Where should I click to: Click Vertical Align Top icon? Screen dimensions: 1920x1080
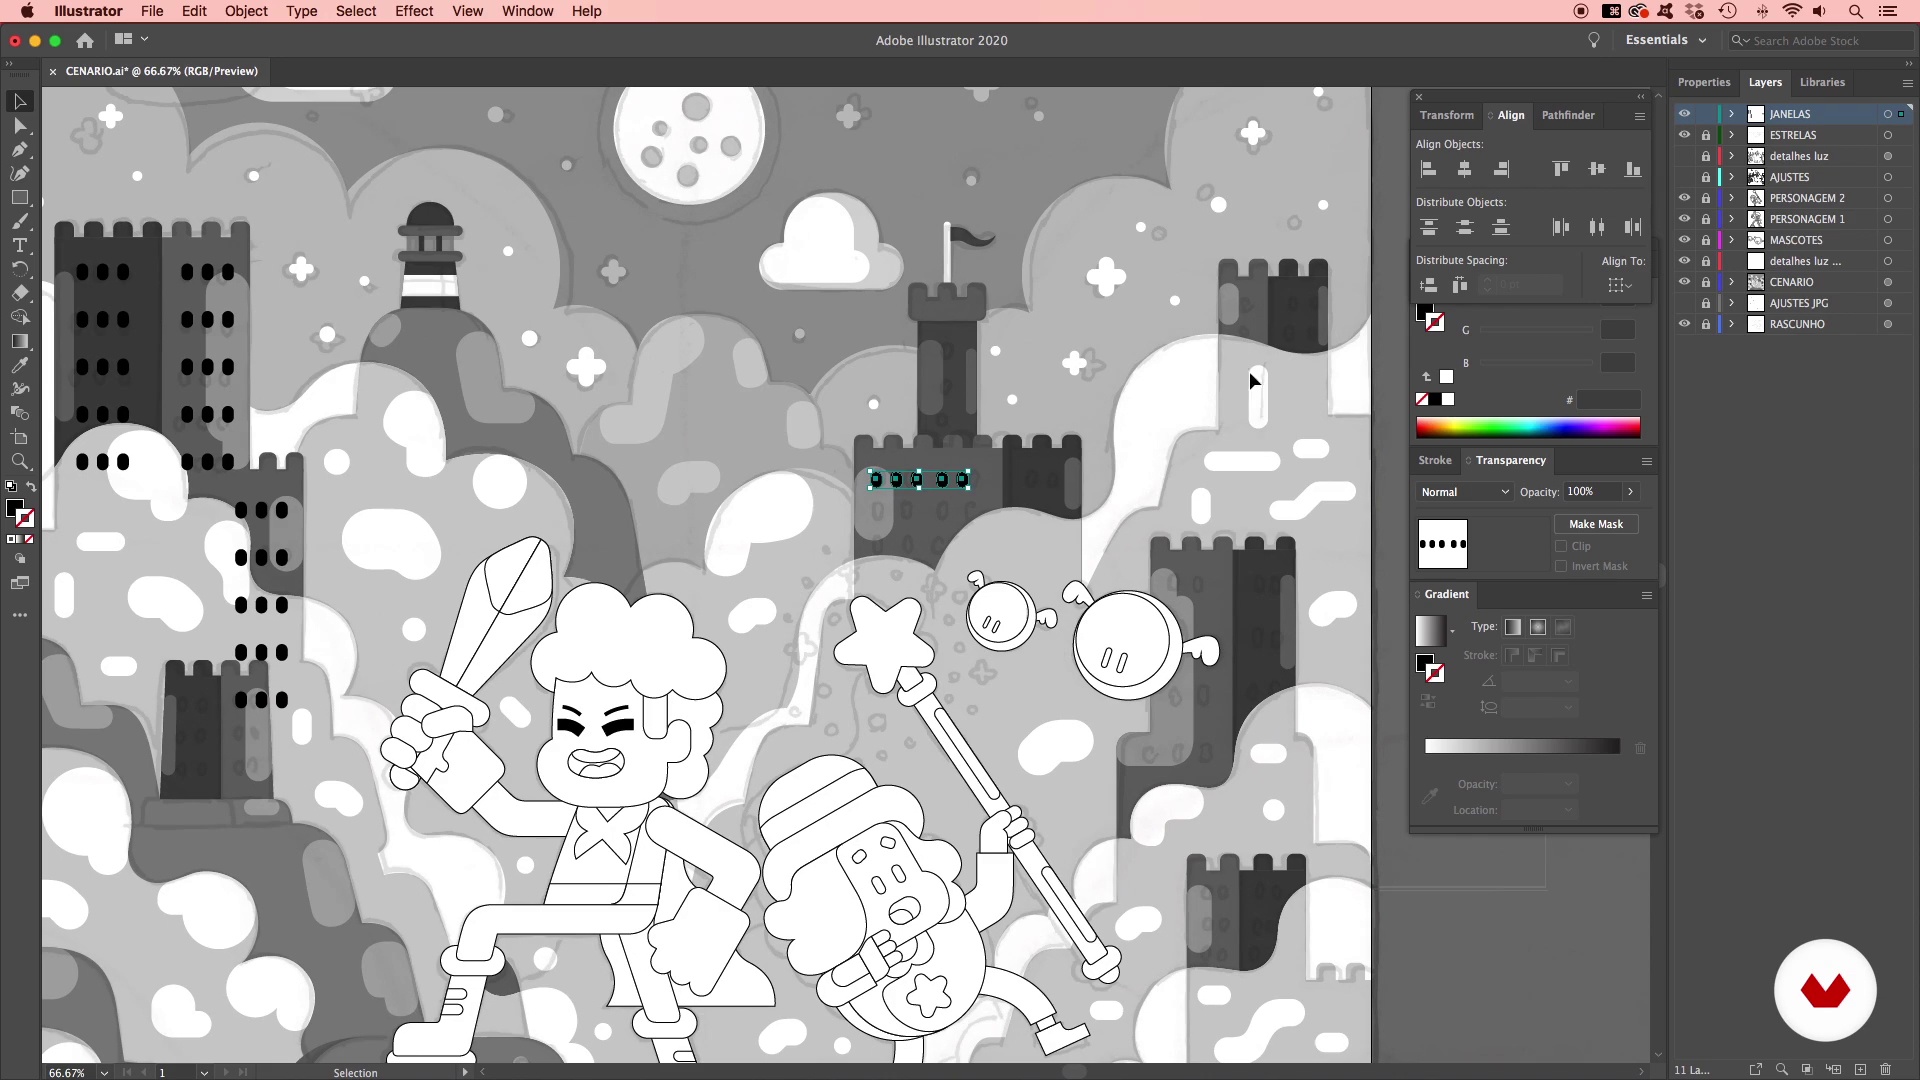tap(1561, 169)
